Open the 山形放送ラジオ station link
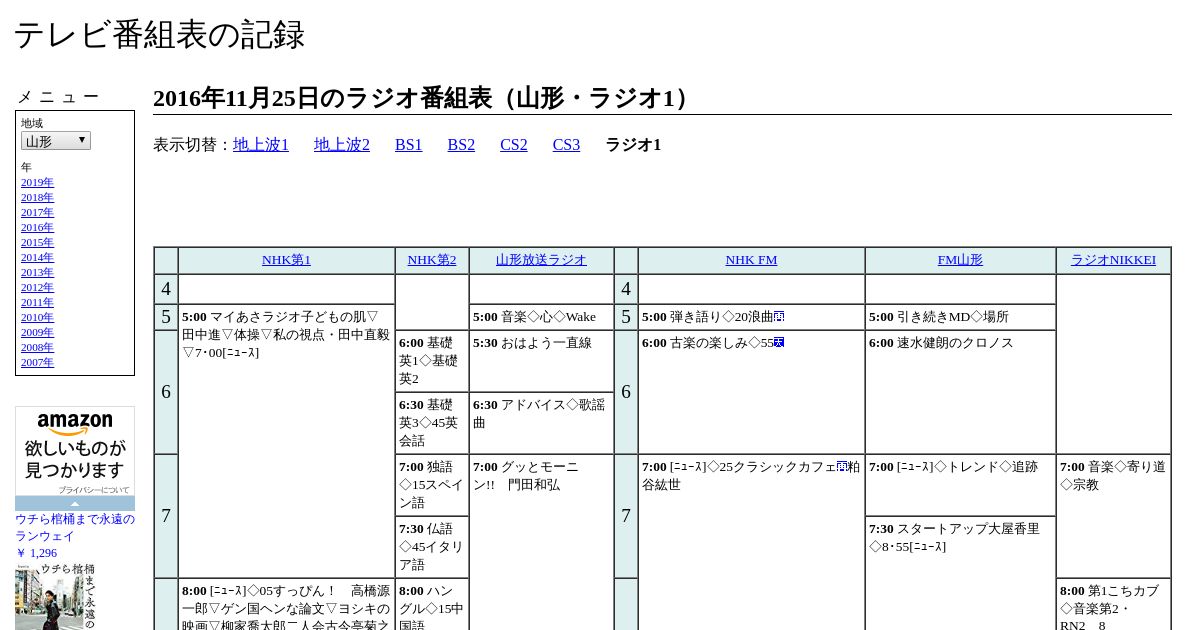Screen dimensions: 1200x630 [x=541, y=260]
